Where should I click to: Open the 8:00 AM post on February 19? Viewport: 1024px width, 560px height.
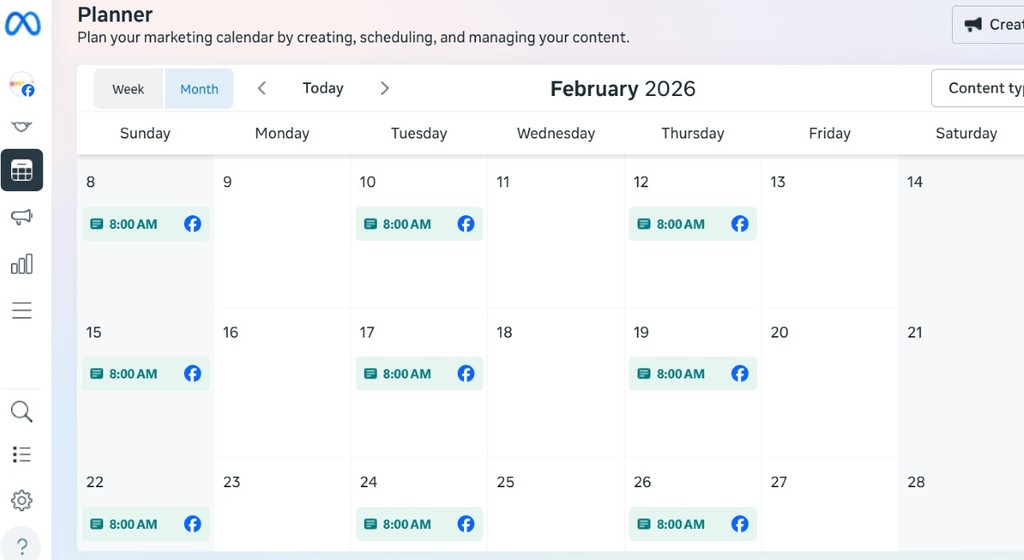click(681, 374)
